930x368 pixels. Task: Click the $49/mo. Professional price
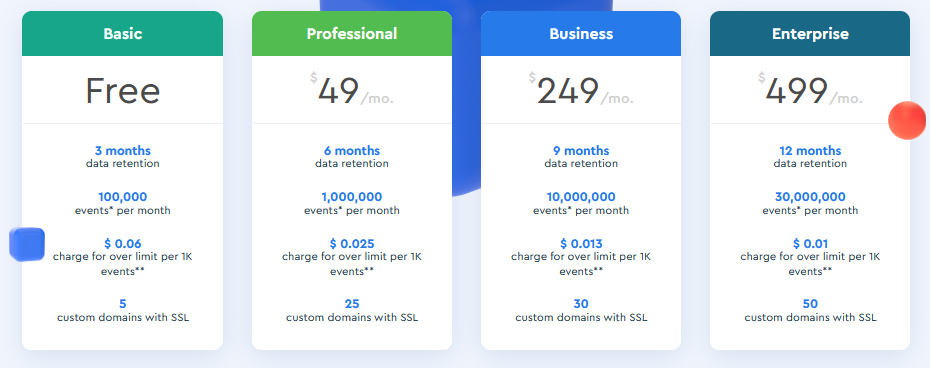(x=352, y=91)
